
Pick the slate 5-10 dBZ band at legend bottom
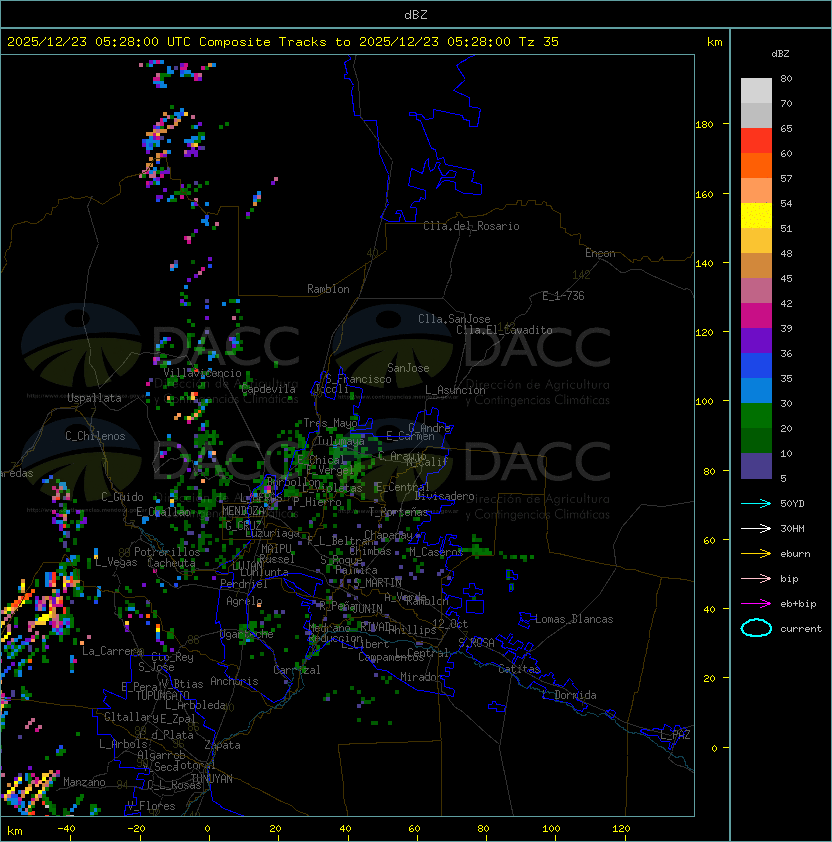(x=756, y=466)
